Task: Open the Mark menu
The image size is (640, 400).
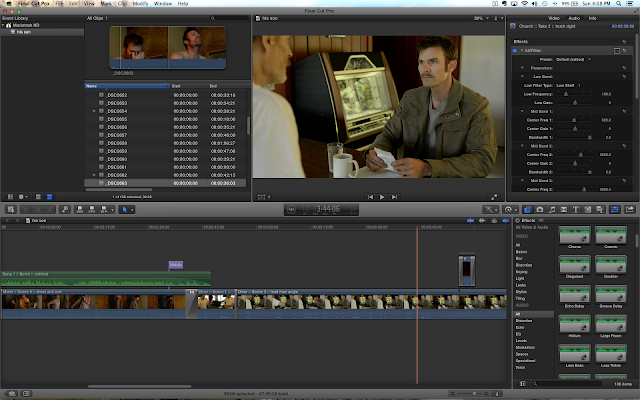Action: 106,3
